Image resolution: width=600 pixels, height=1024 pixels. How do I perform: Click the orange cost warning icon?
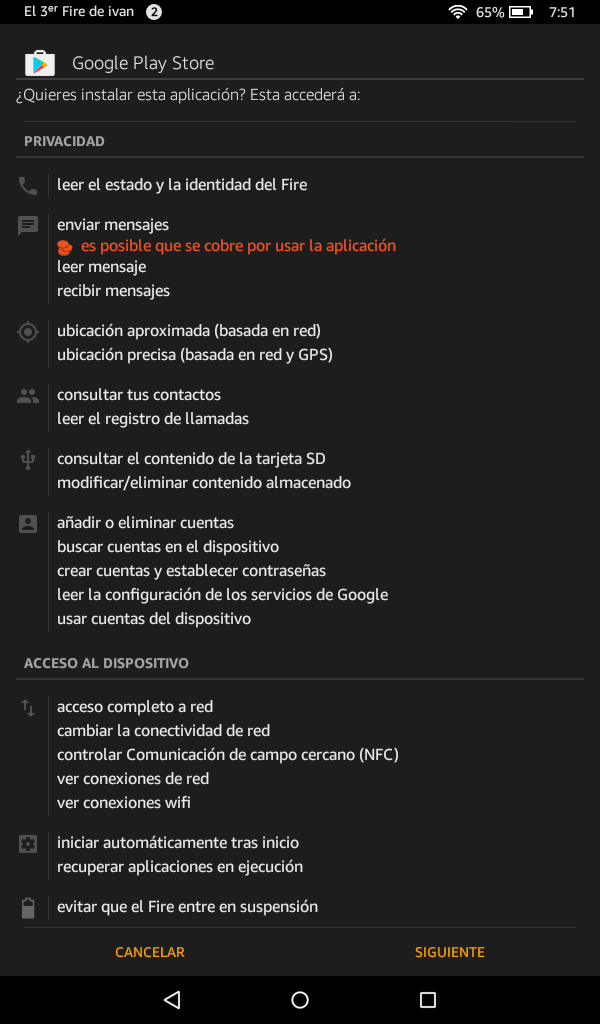pos(64,245)
